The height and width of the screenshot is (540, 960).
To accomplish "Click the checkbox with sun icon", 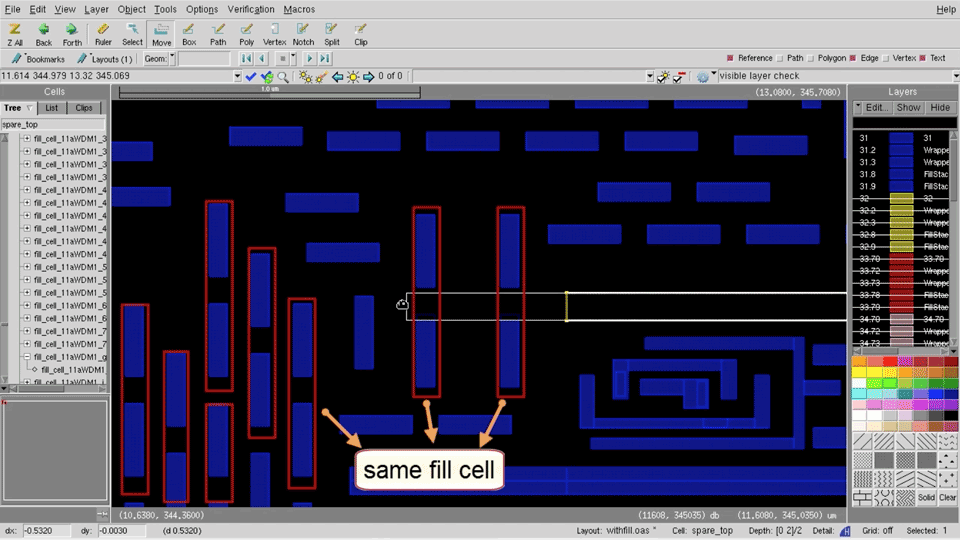I will pyautogui.click(x=663, y=77).
